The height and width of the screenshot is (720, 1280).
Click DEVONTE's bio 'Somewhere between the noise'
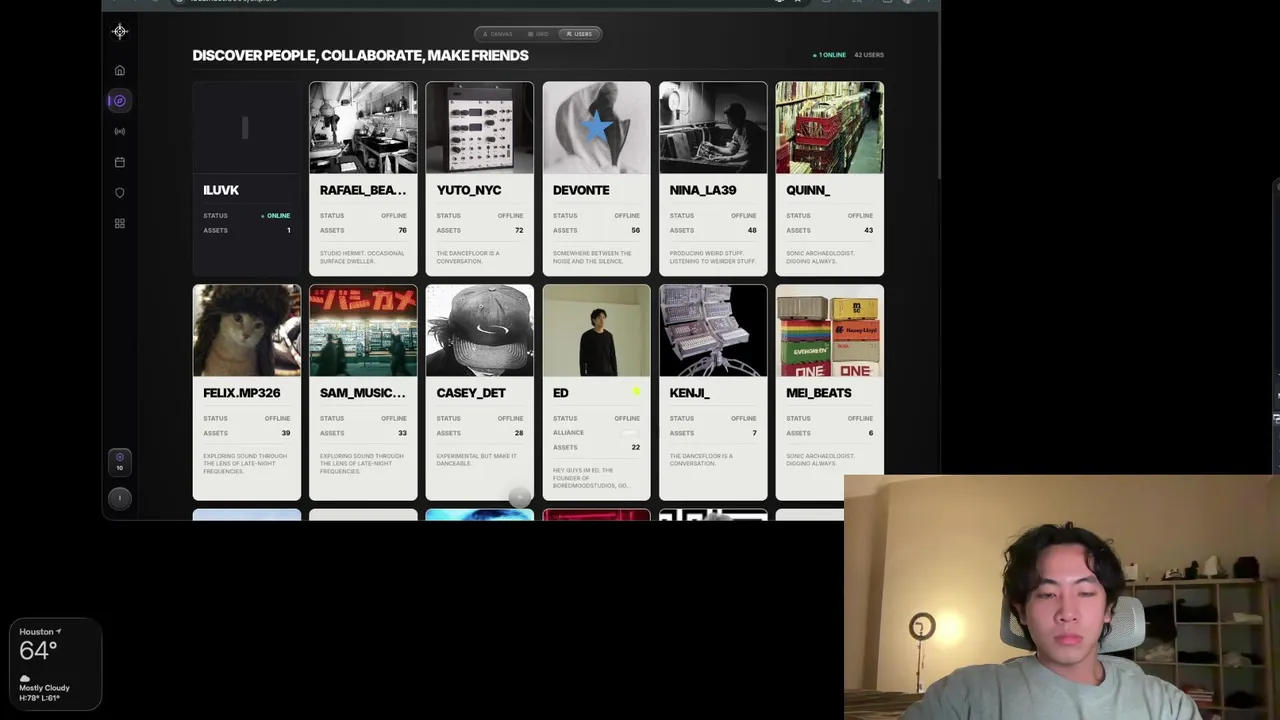[592, 257]
